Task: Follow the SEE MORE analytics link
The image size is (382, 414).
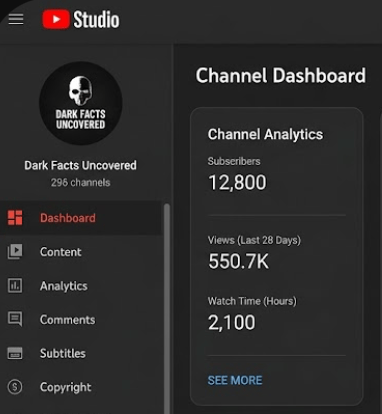Action: (235, 380)
